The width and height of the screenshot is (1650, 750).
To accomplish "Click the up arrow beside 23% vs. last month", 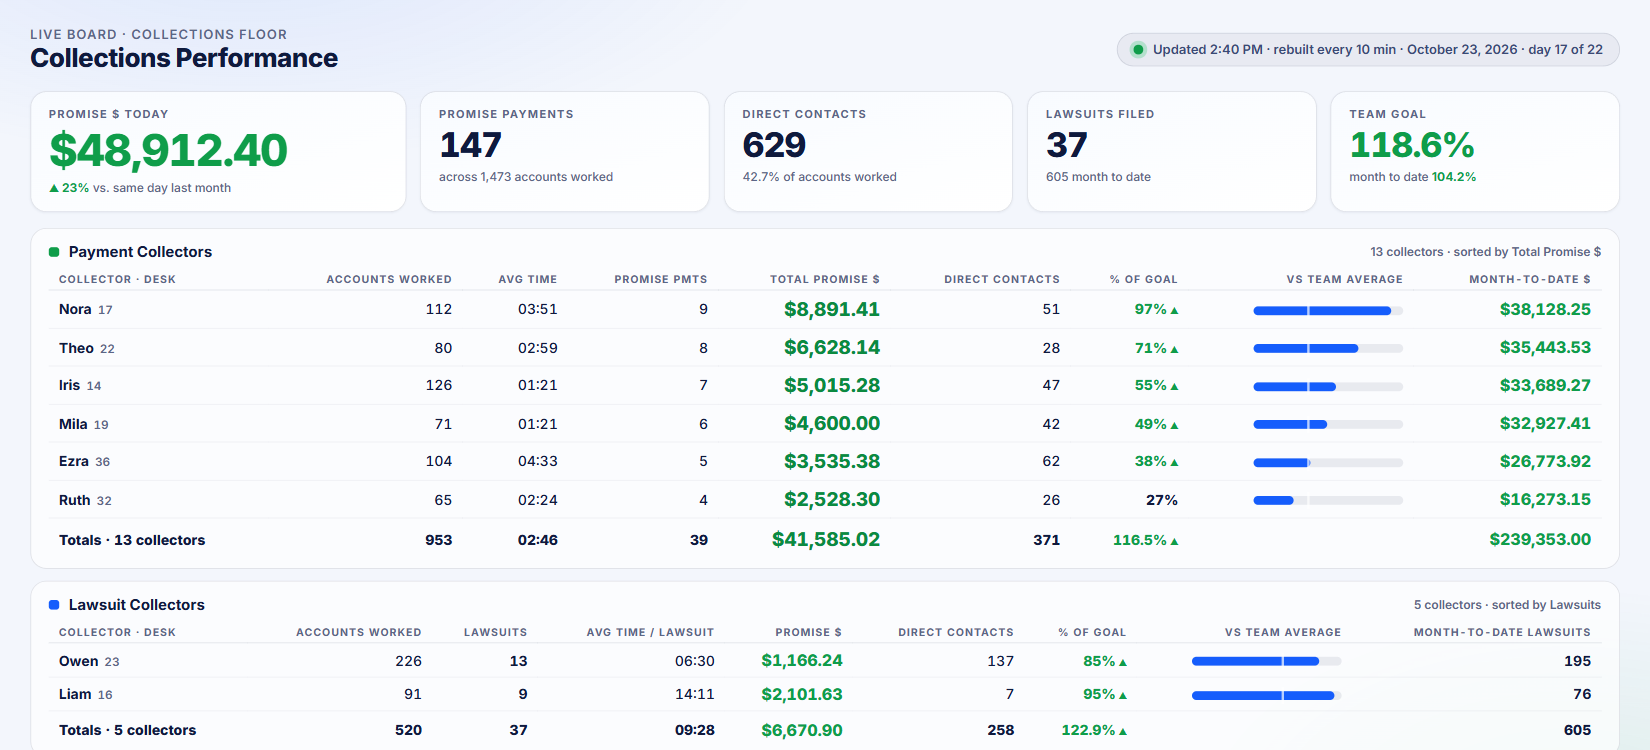I will [54, 188].
